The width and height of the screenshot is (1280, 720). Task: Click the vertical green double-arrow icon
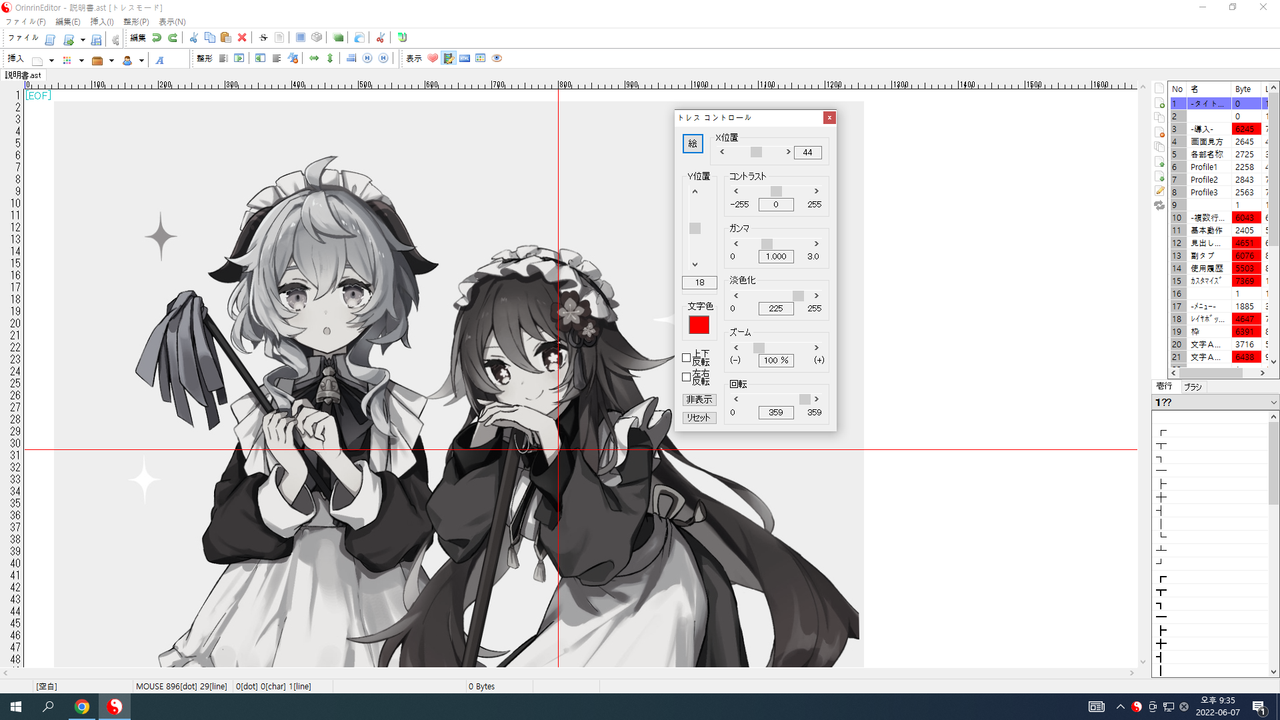tap(330, 58)
